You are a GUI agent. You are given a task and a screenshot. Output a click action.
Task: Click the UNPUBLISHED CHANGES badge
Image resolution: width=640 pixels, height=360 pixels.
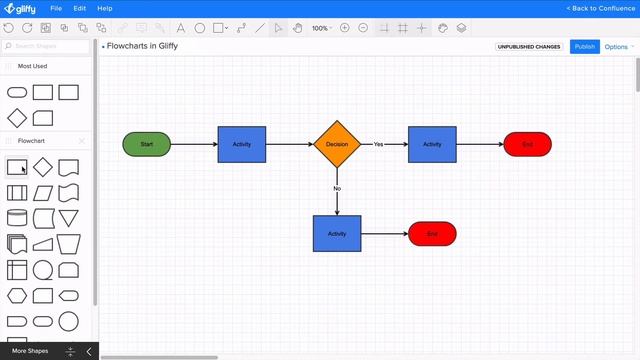pyautogui.click(x=529, y=47)
